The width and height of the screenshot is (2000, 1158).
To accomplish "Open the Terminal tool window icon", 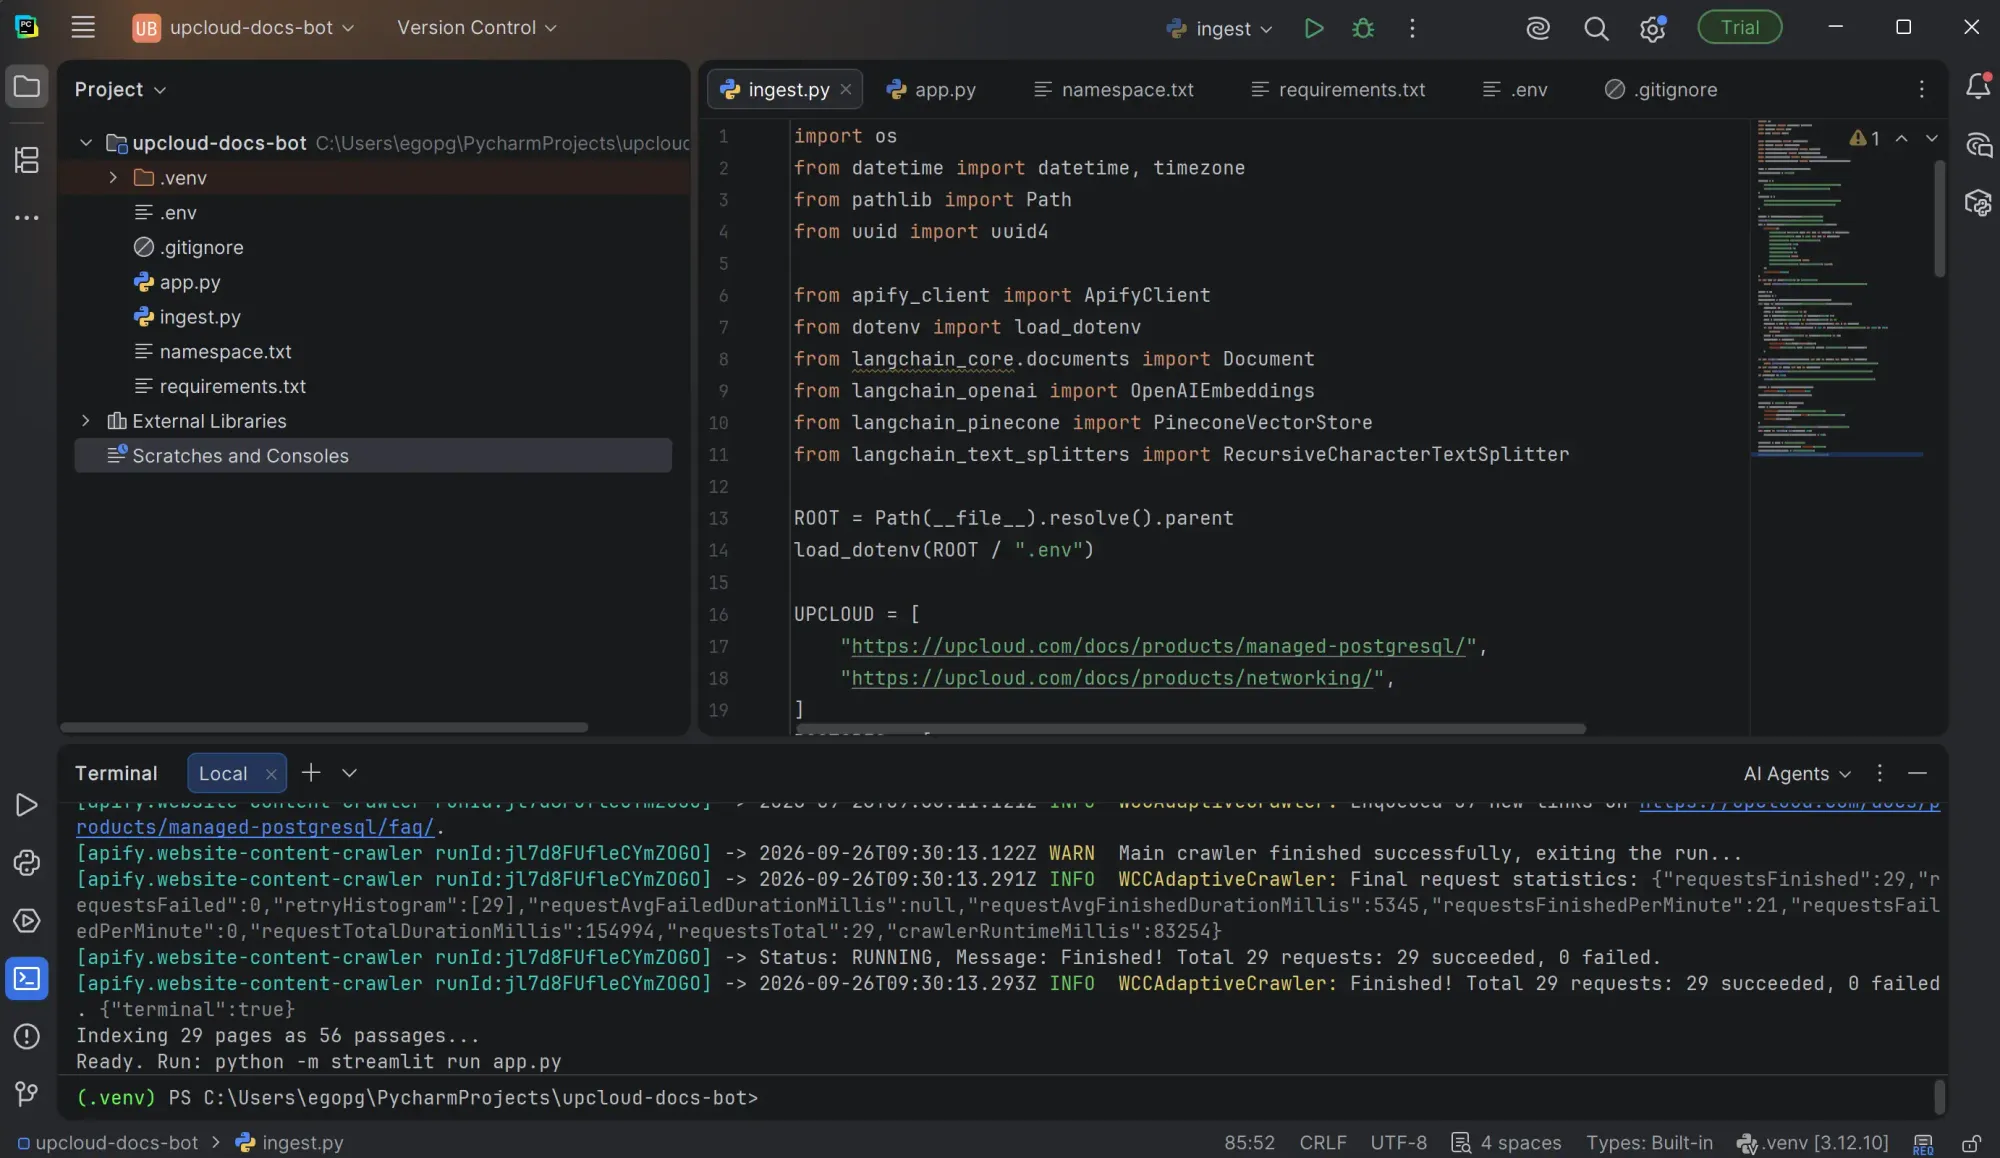I will point(27,978).
